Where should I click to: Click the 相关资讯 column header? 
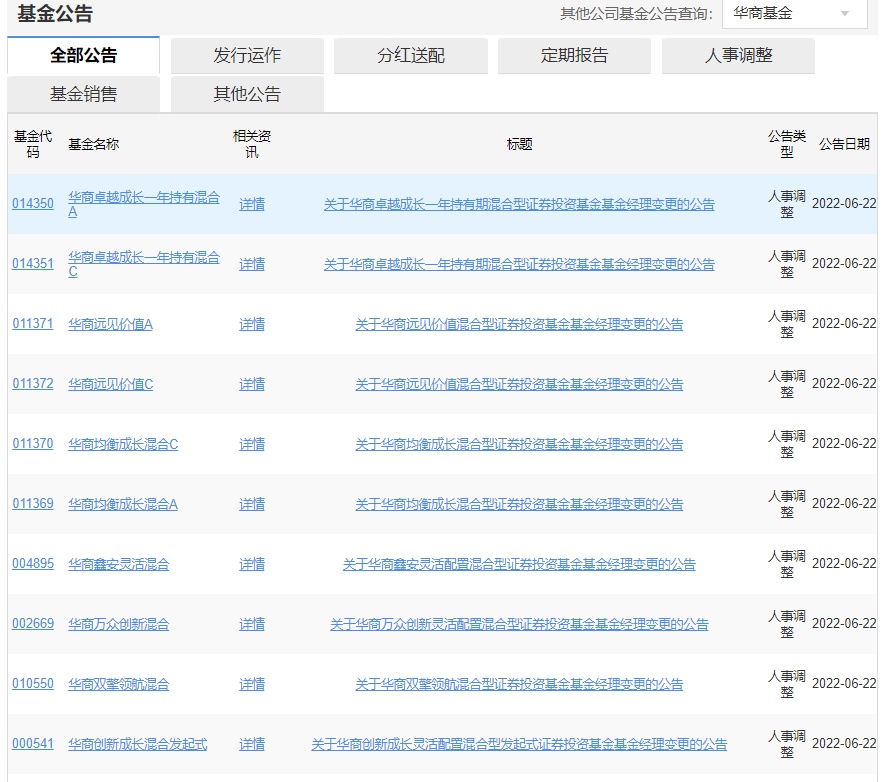(x=252, y=144)
